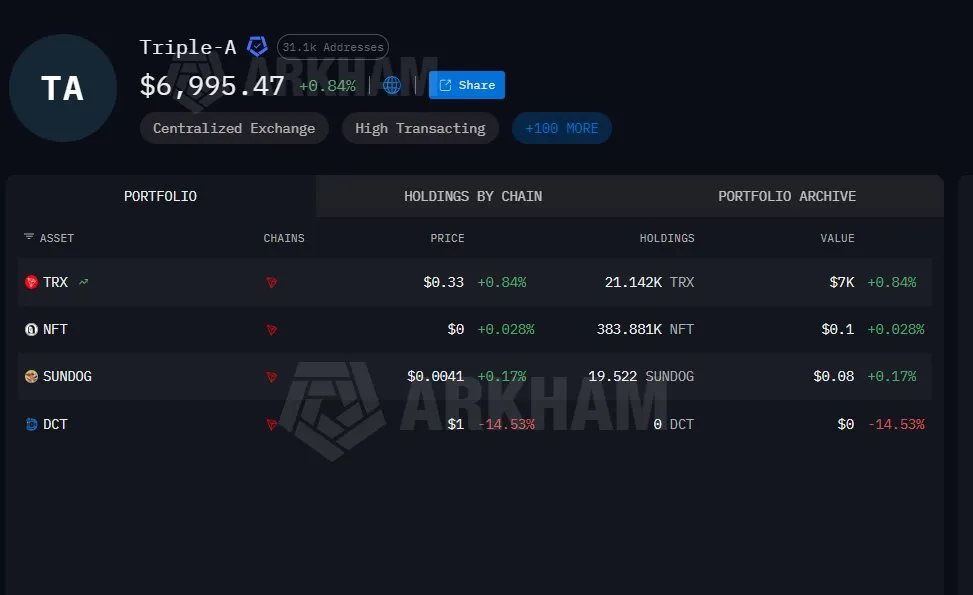Click the NFT token logo icon

point(31,329)
